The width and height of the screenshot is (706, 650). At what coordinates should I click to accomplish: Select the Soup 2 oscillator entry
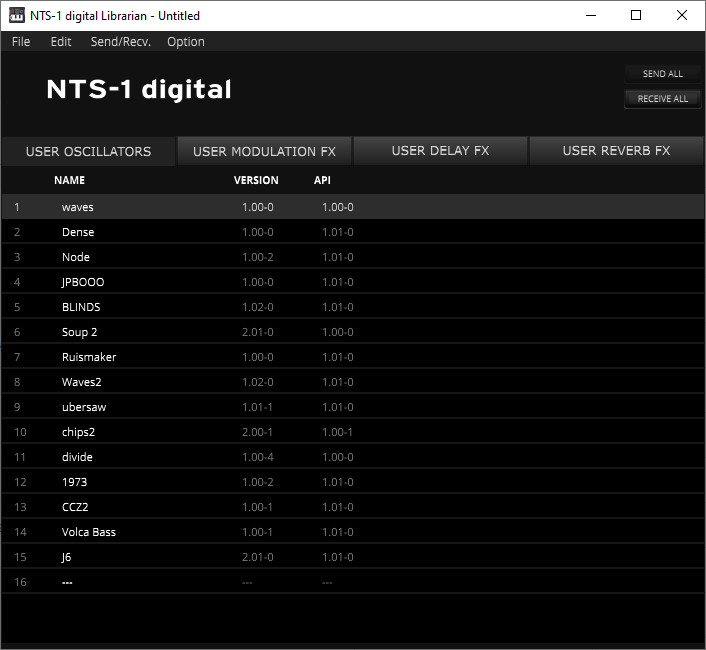pyautogui.click(x=353, y=332)
